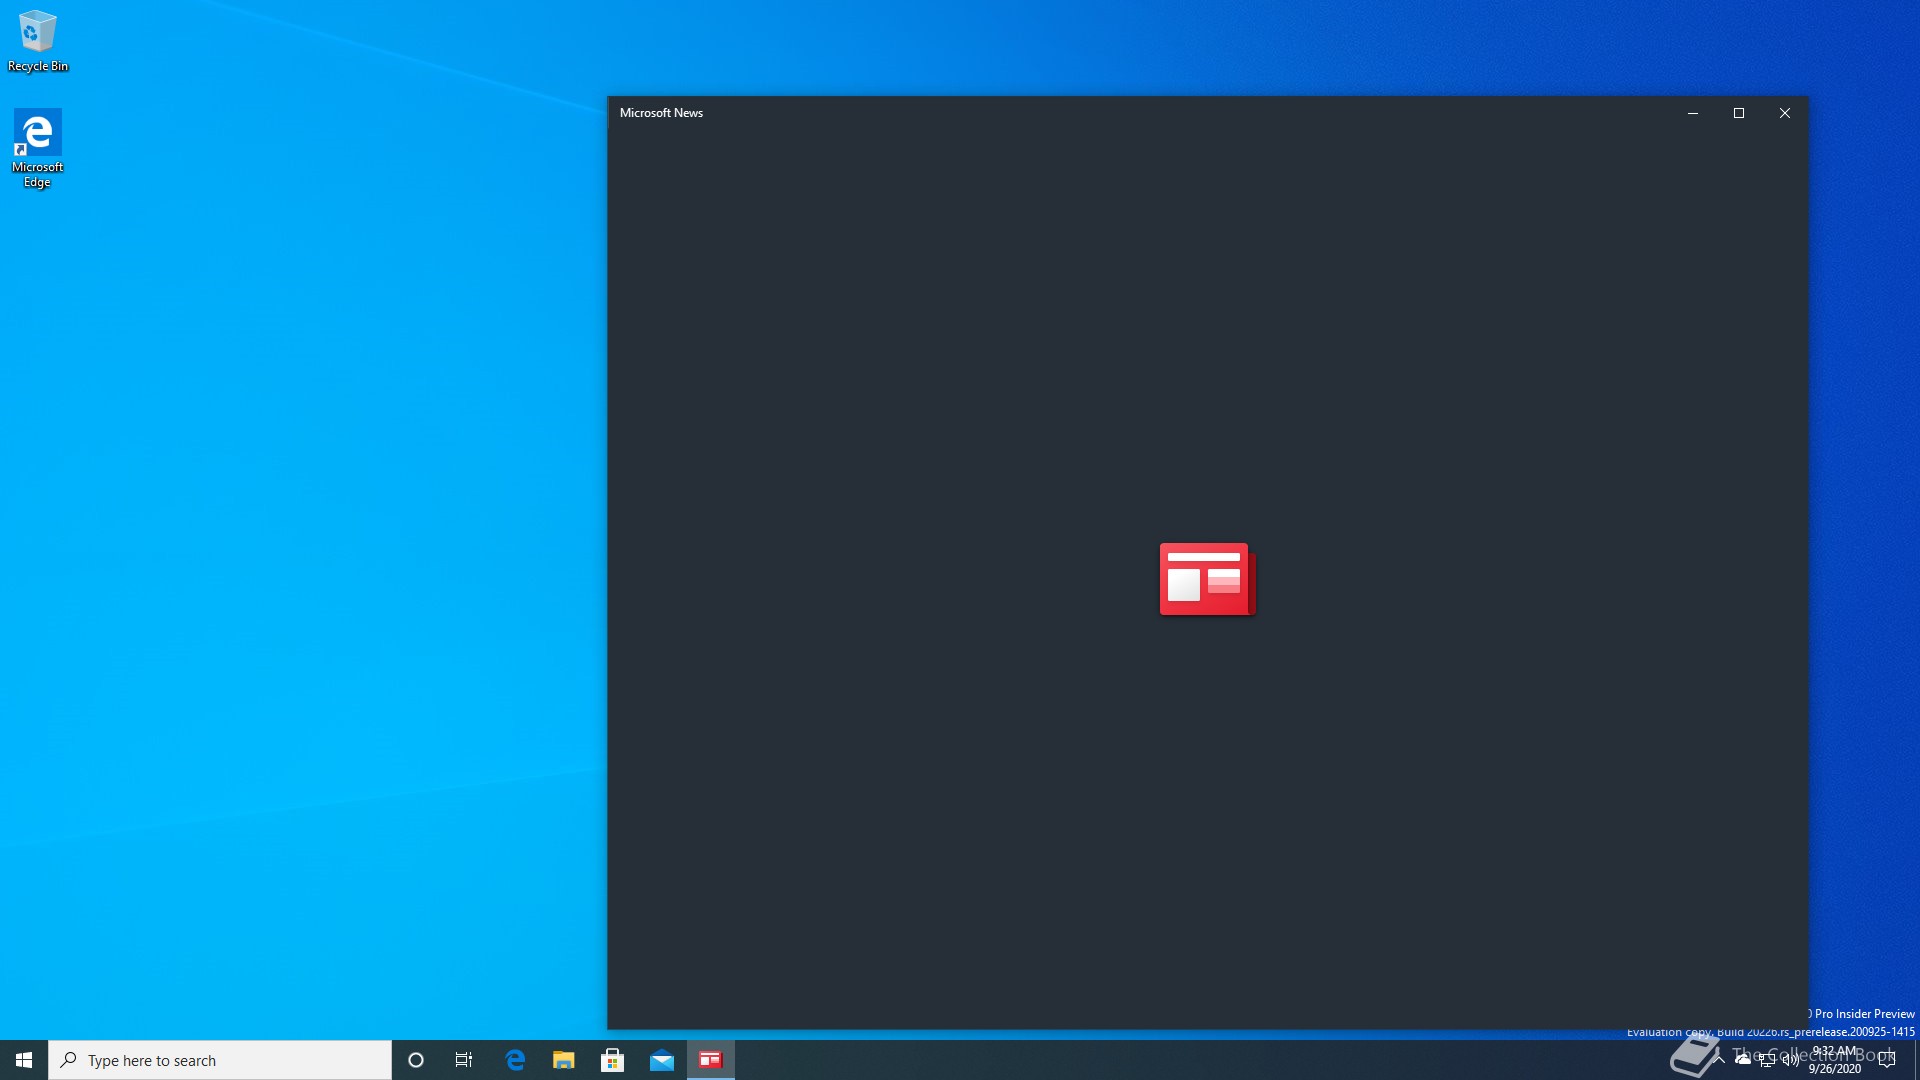This screenshot has width=1920, height=1080.
Task: Click the Cortana circle icon on taskbar
Action: pyautogui.click(x=416, y=1060)
